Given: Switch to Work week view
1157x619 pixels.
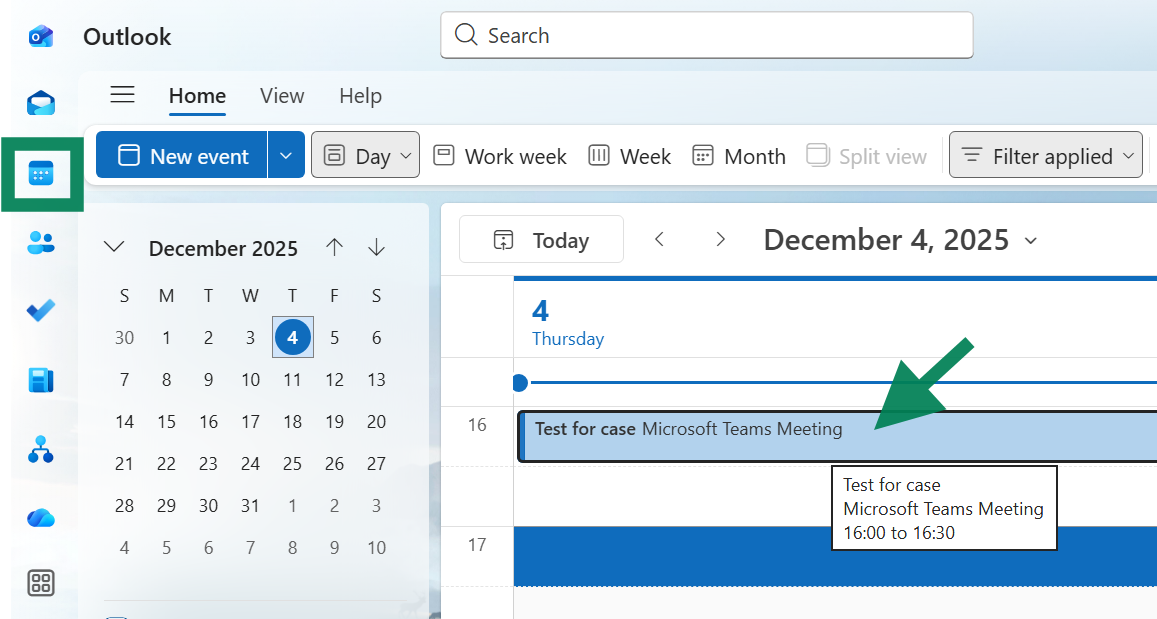Looking at the screenshot, I should point(499,155).
